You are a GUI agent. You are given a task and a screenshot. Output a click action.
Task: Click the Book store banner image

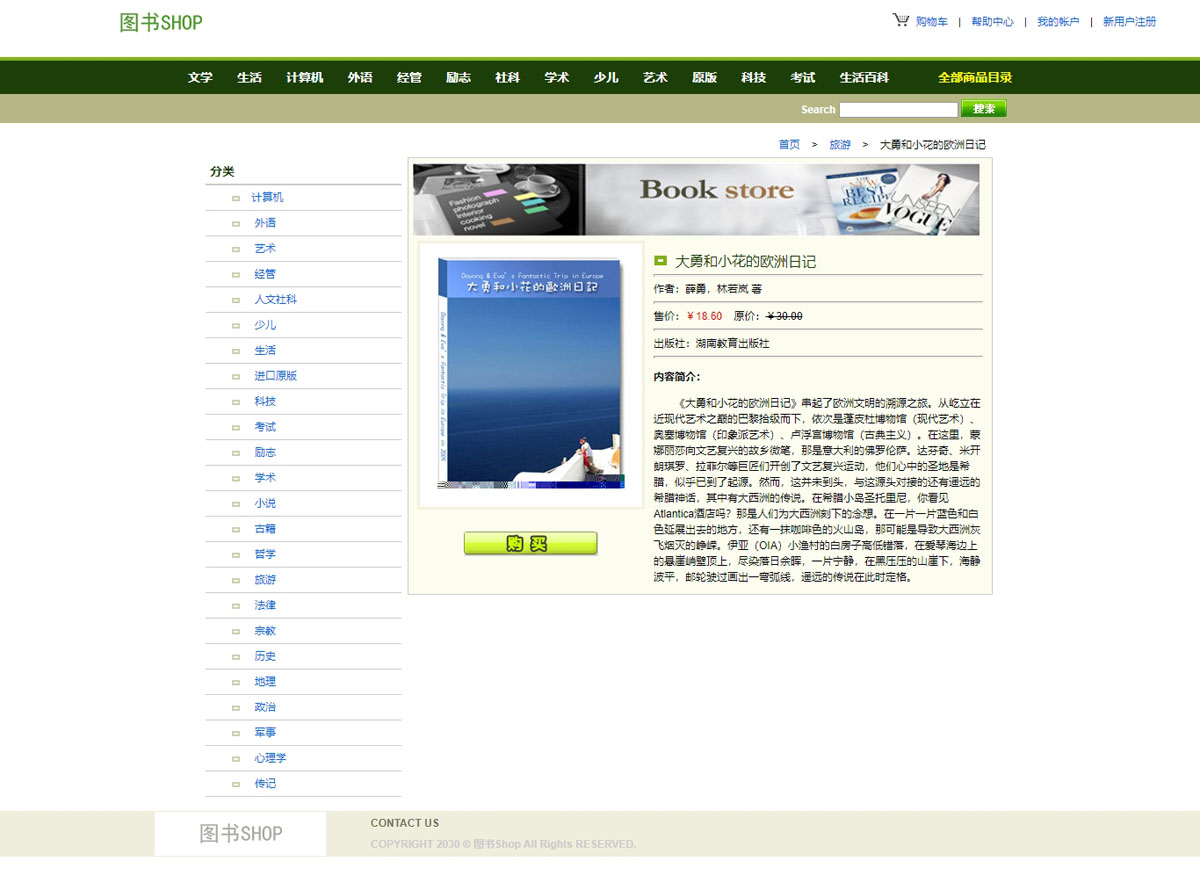pos(696,199)
